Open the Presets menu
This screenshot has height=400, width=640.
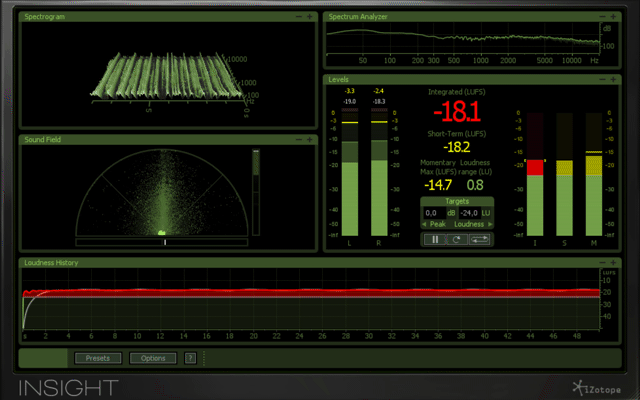pyautogui.click(x=98, y=358)
